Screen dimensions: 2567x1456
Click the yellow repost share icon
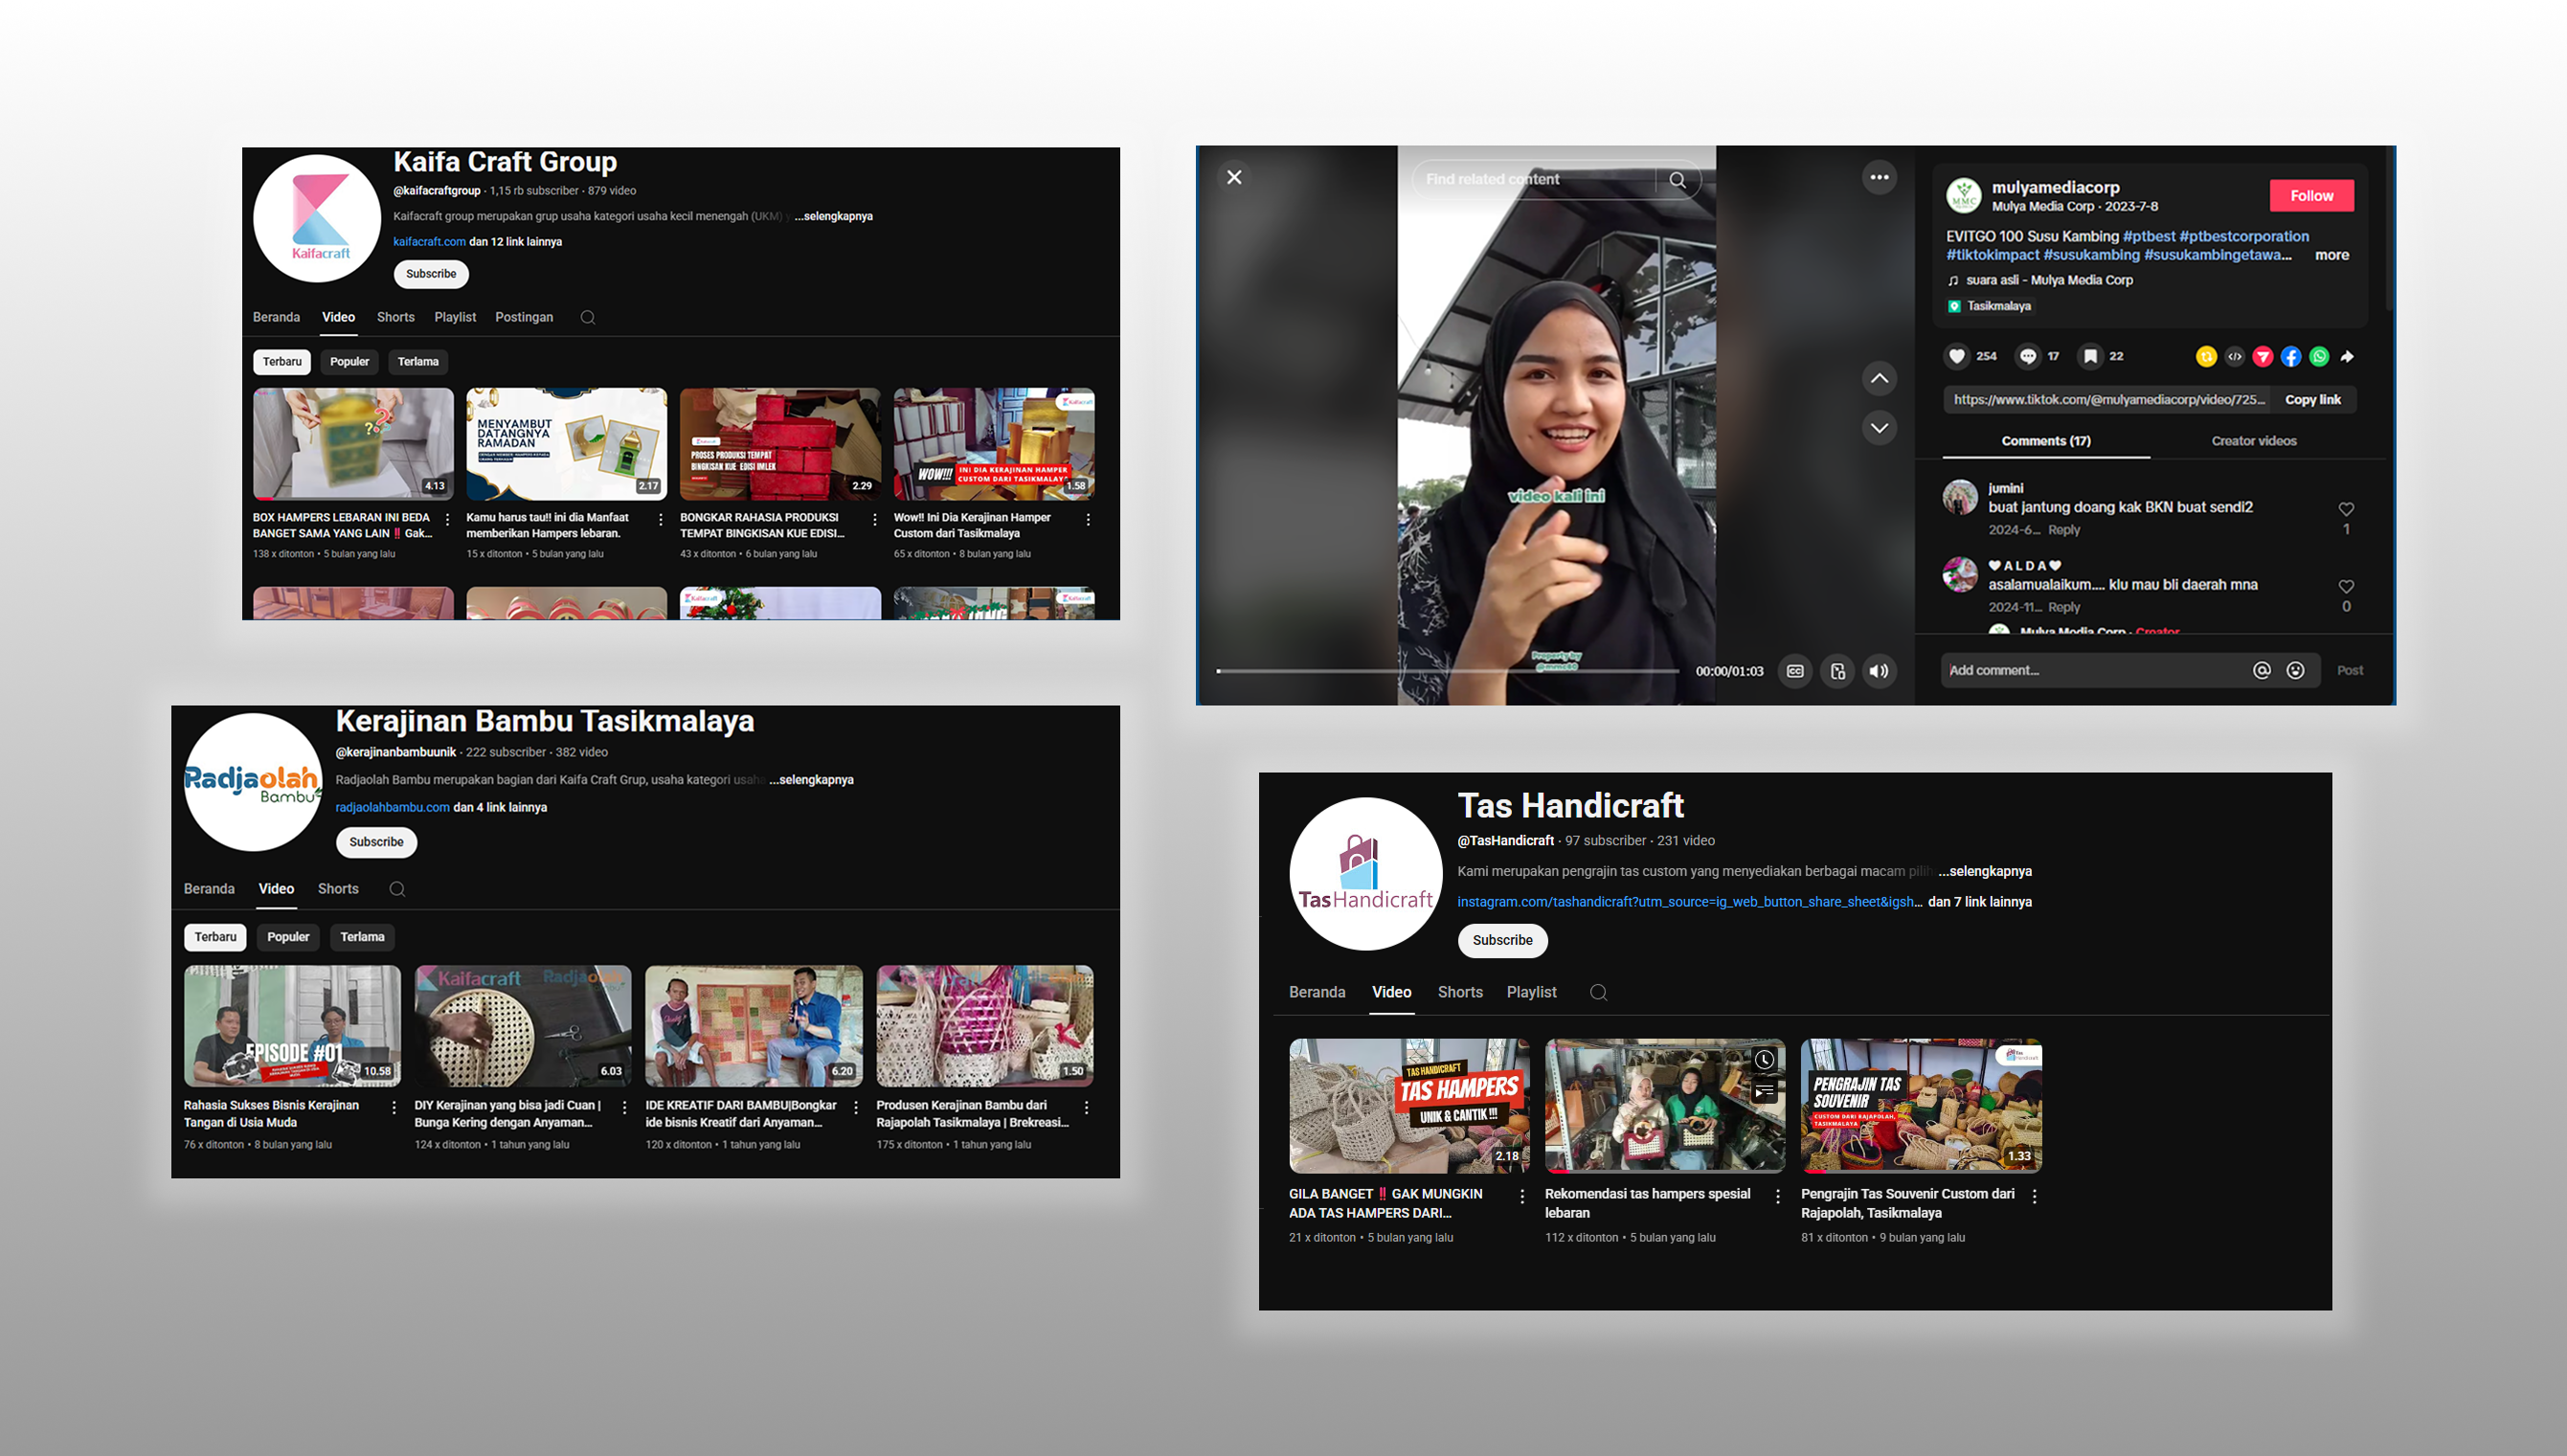(x=2206, y=357)
